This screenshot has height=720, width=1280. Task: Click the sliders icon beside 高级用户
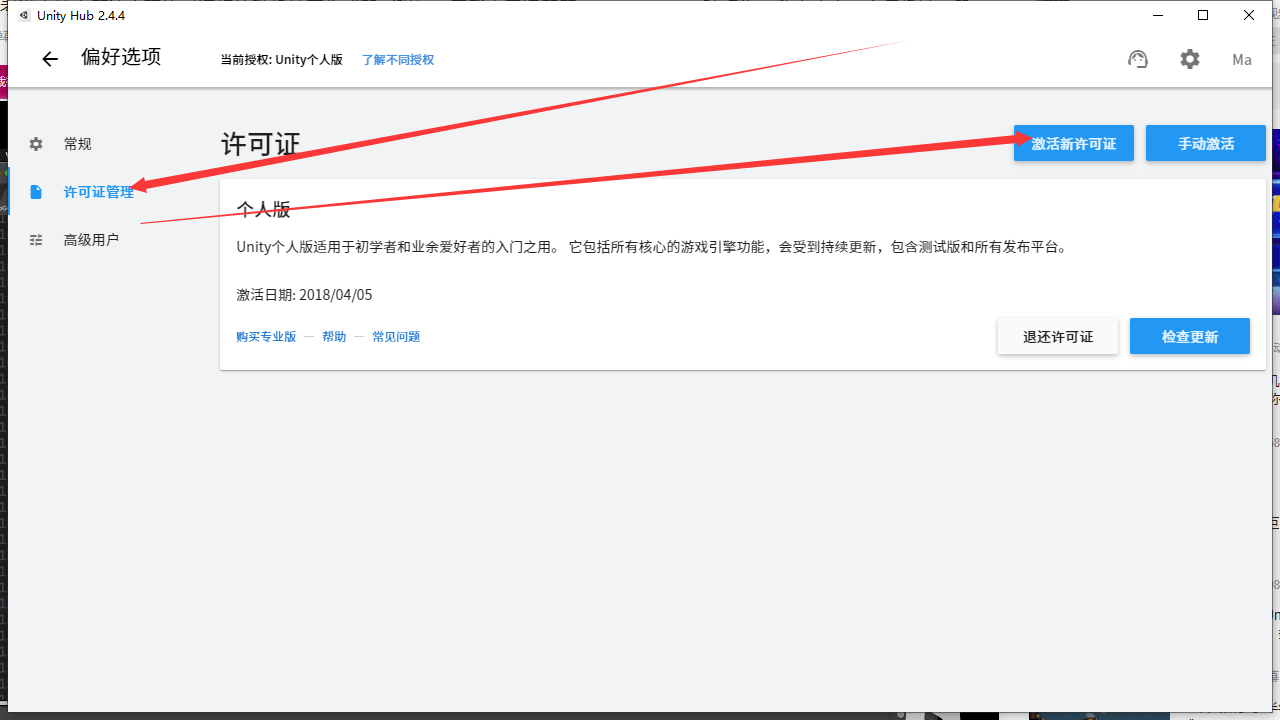tap(36, 239)
